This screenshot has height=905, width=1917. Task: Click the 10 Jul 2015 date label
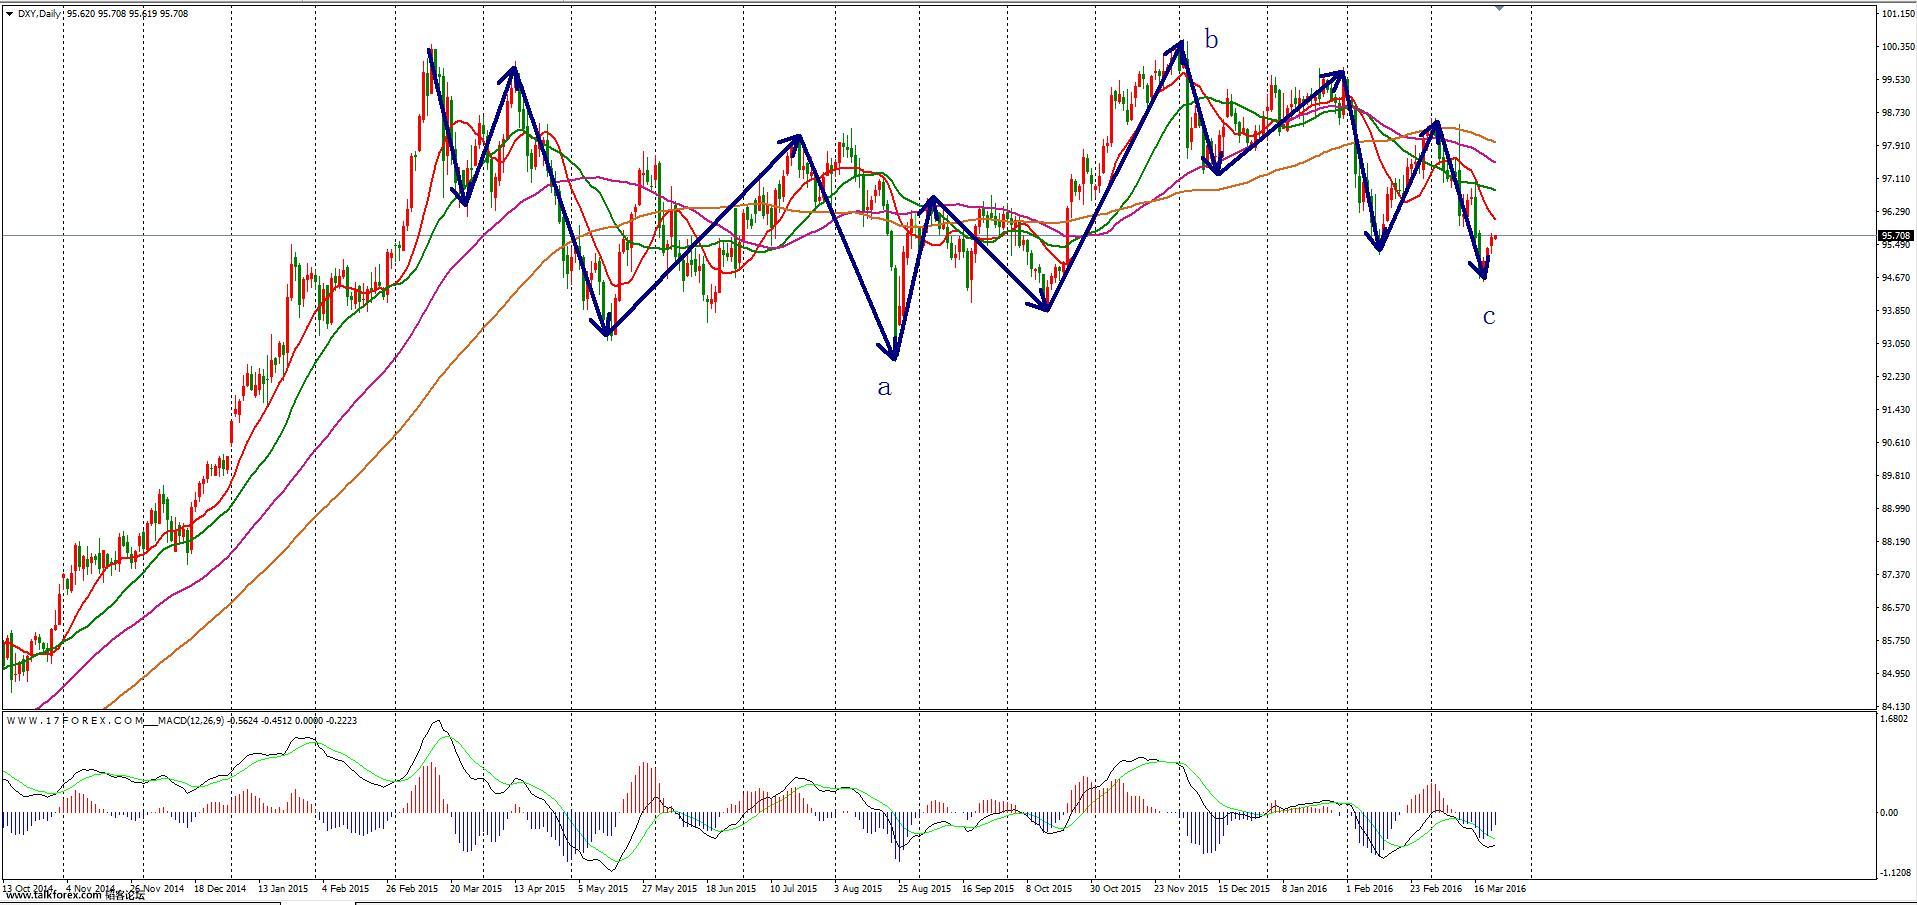coord(795,888)
